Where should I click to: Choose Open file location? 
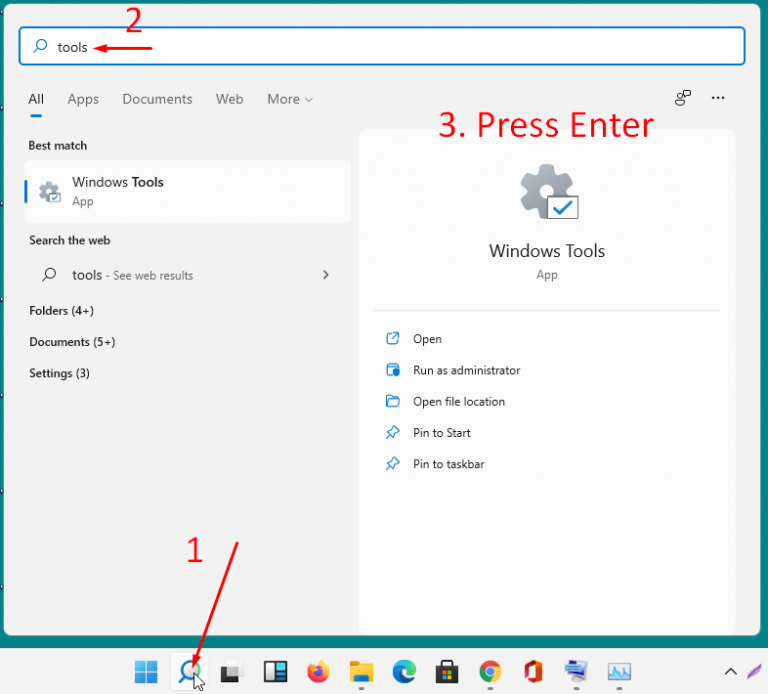click(458, 402)
